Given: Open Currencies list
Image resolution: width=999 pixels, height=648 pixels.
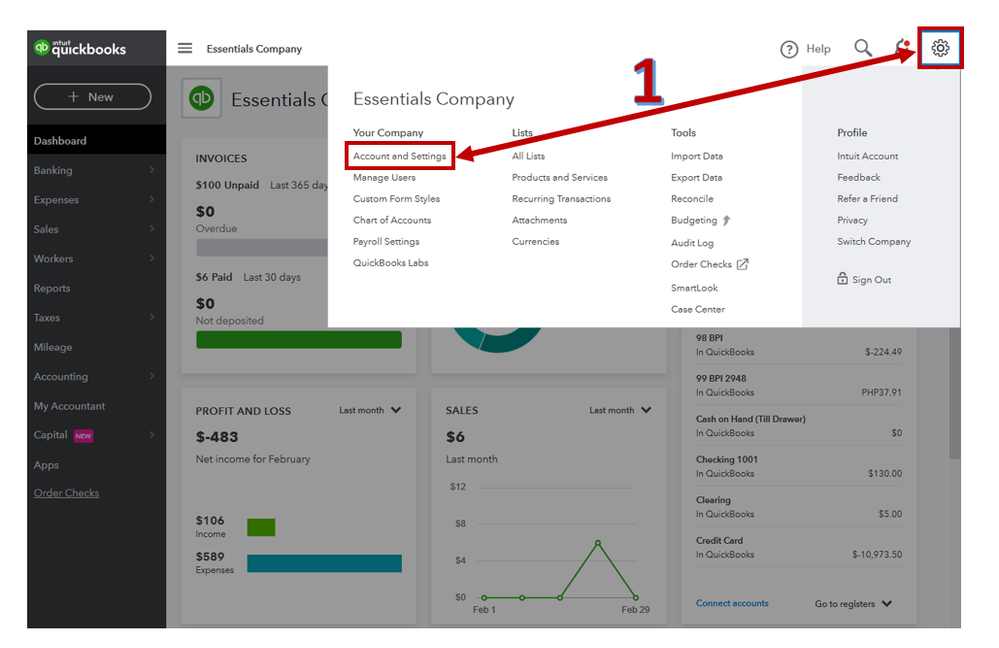Looking at the screenshot, I should tap(535, 241).
